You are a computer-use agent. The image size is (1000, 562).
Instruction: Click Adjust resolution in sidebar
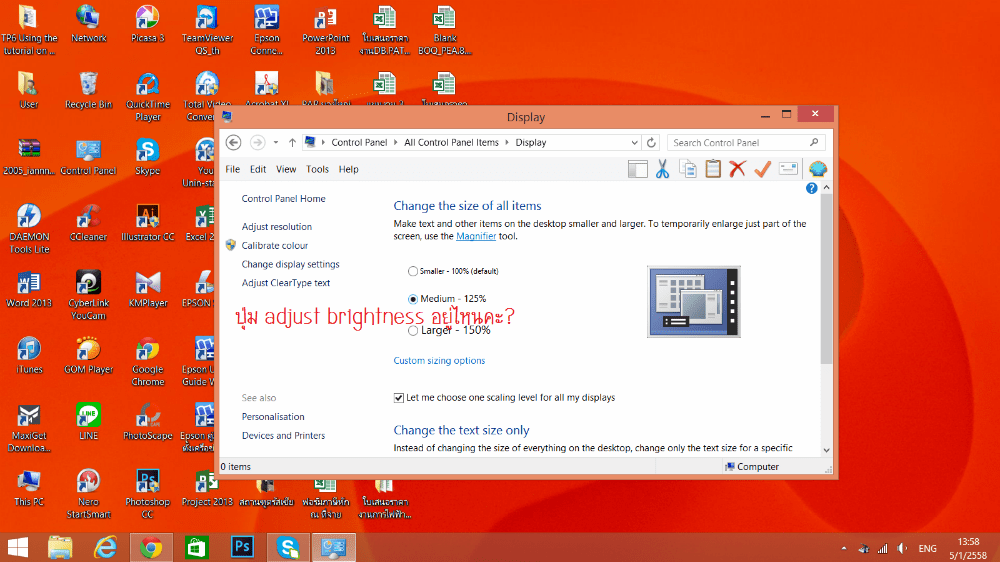(x=276, y=226)
